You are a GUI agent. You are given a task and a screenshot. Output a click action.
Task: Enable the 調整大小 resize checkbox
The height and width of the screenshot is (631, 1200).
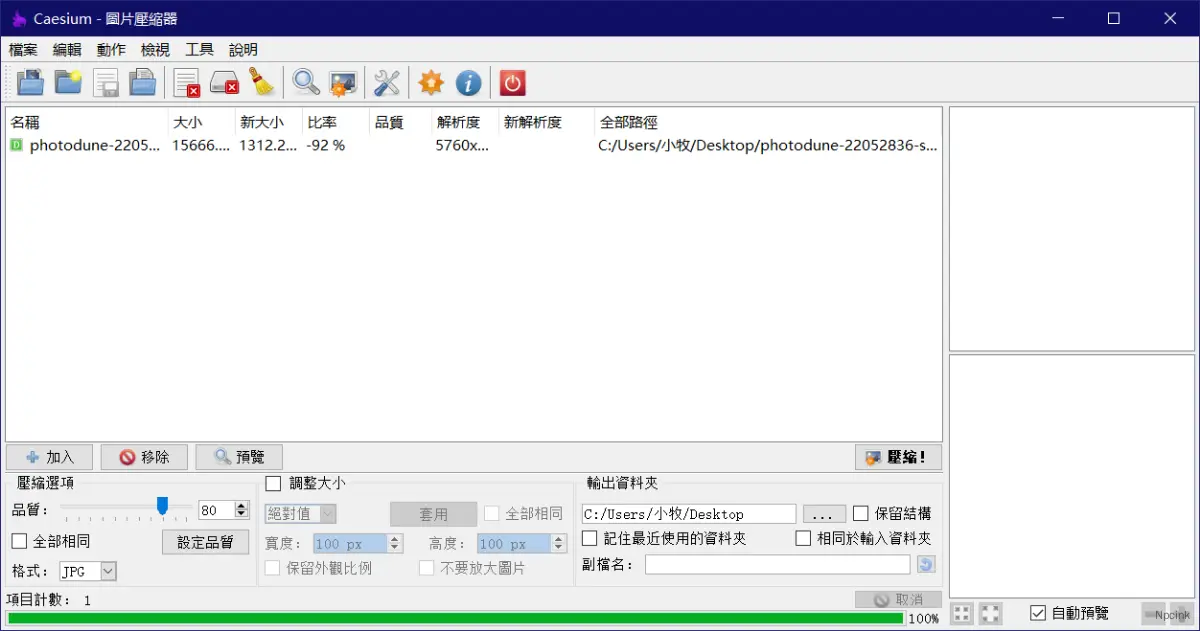click(x=273, y=484)
